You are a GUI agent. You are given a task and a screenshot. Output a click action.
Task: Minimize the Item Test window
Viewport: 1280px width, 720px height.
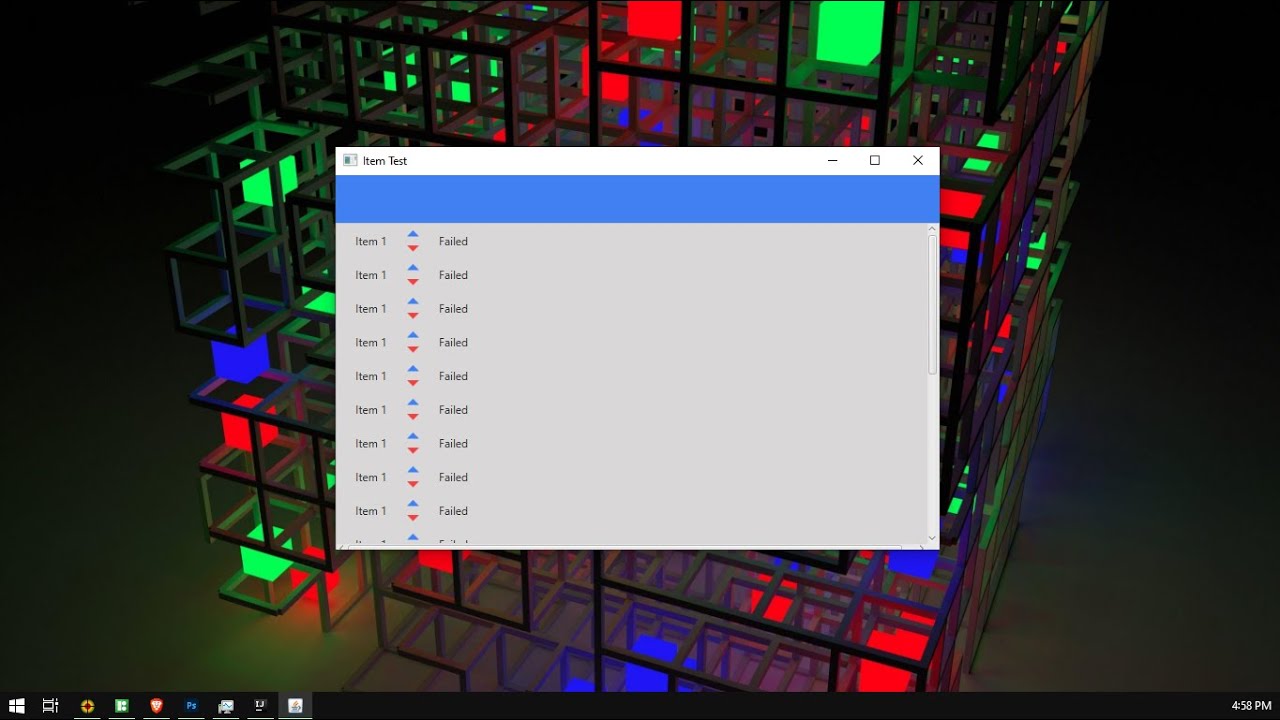pyautogui.click(x=832, y=160)
